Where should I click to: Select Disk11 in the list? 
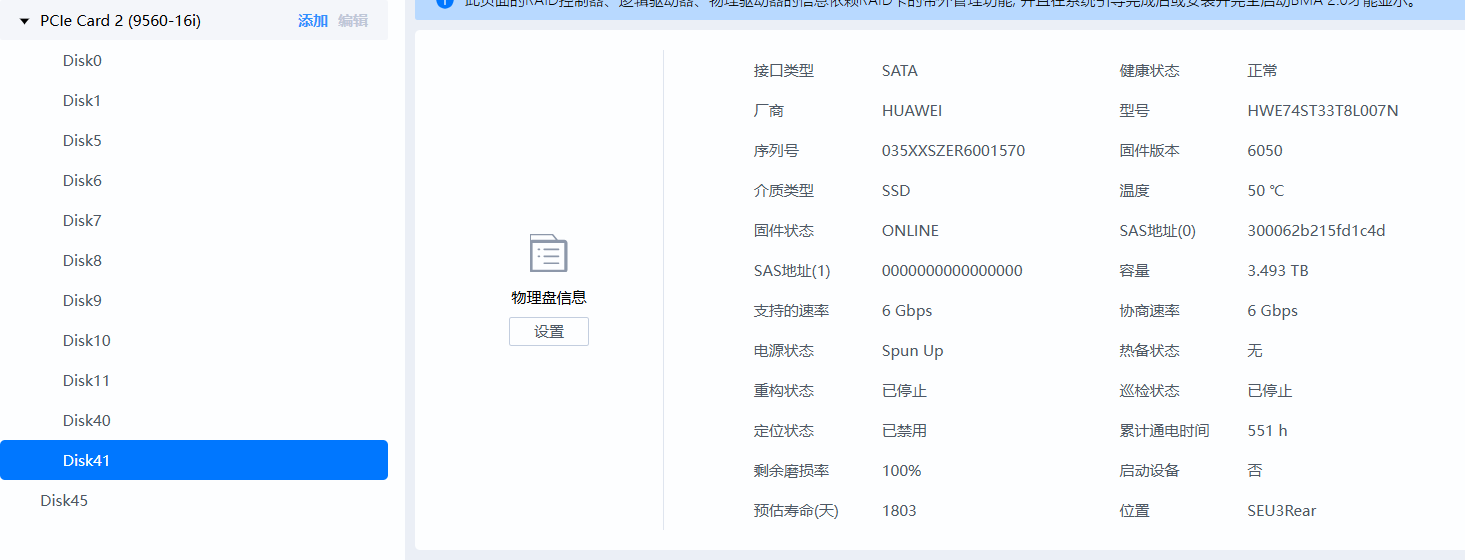click(x=86, y=381)
